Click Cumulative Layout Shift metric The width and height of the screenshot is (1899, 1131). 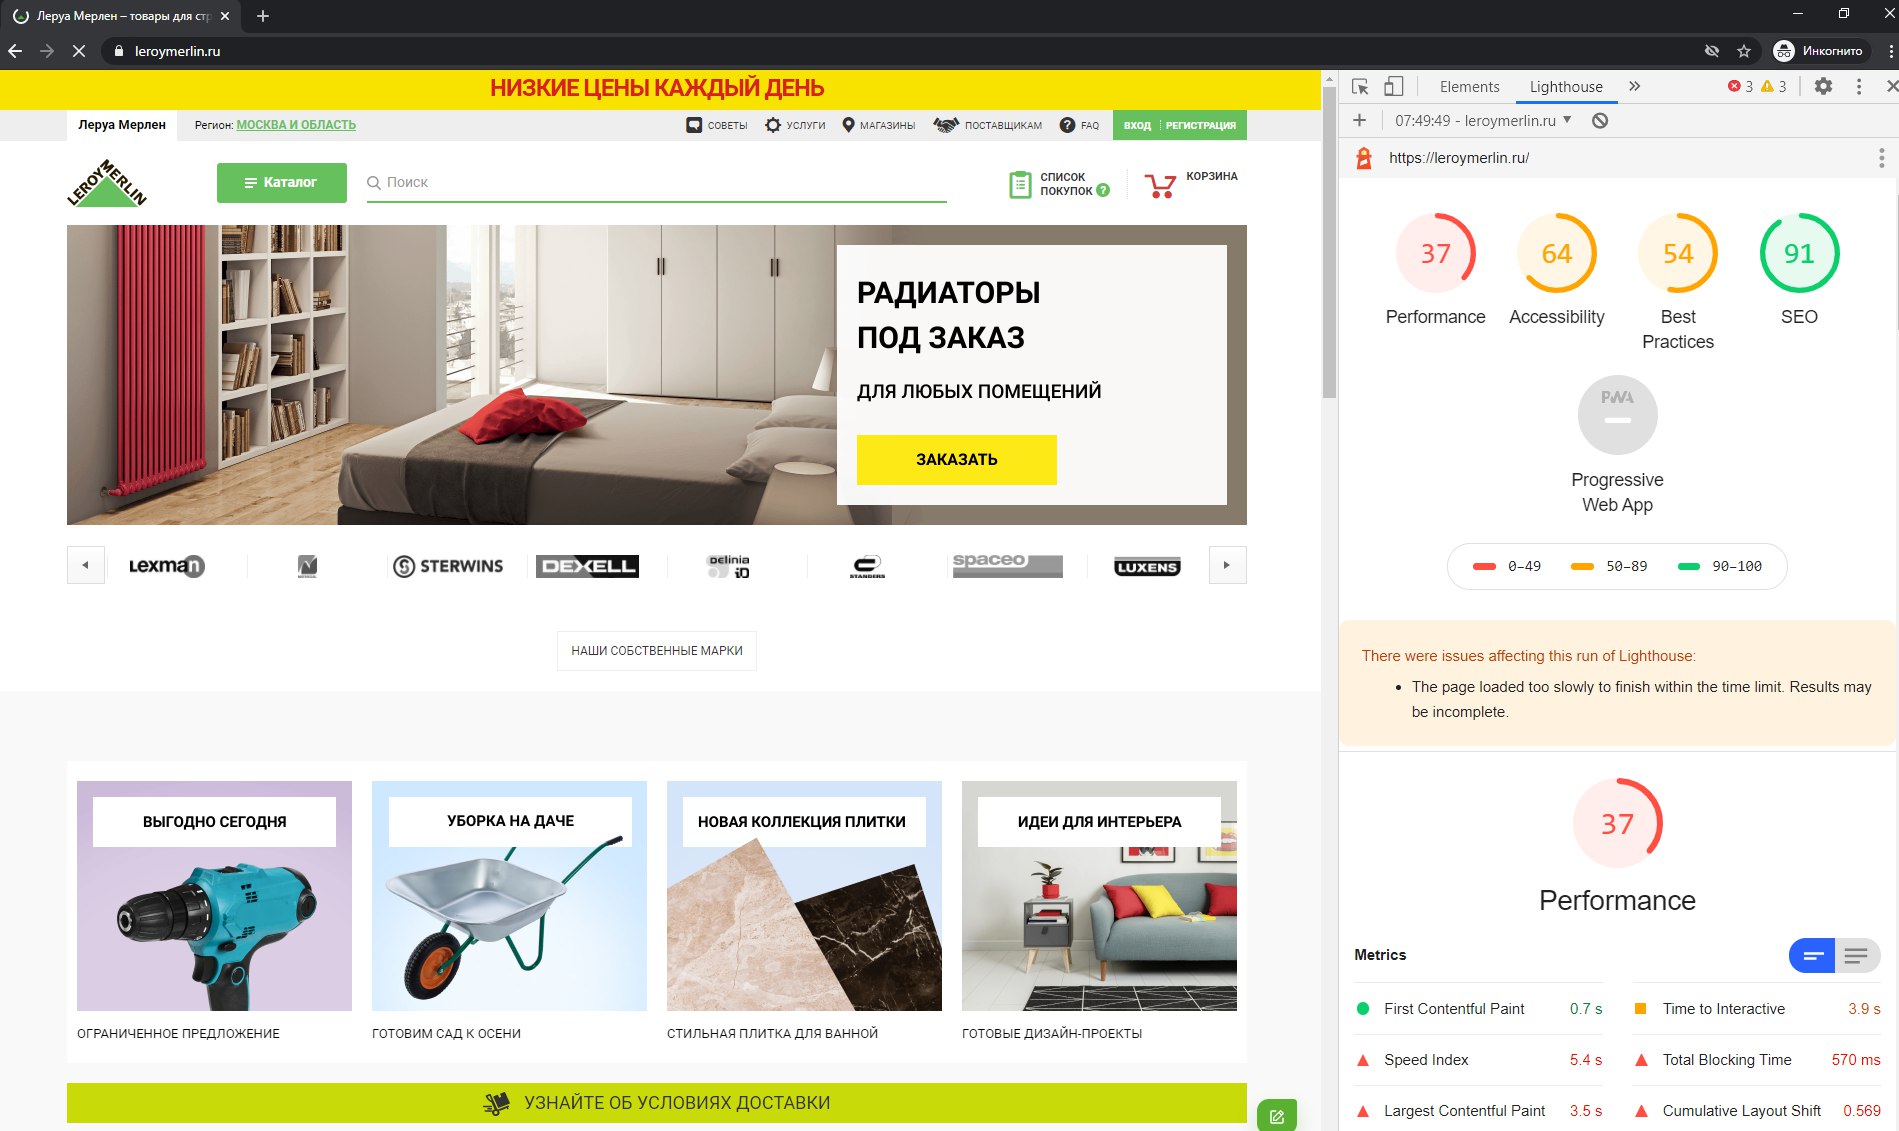[x=1757, y=1111]
